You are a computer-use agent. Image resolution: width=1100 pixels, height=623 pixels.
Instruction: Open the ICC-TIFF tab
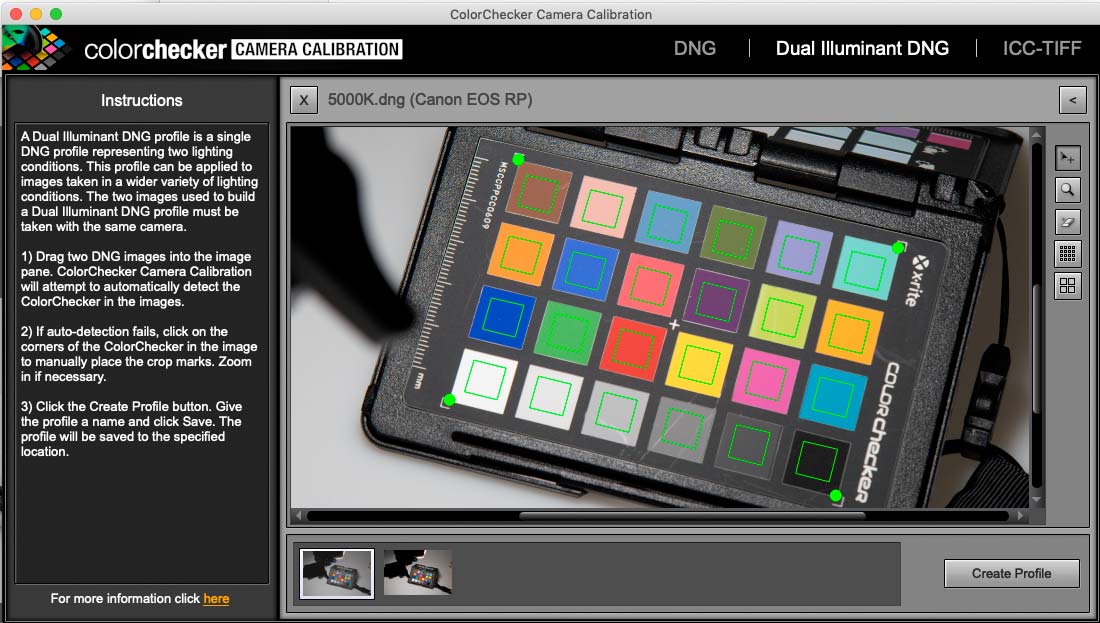(1042, 48)
